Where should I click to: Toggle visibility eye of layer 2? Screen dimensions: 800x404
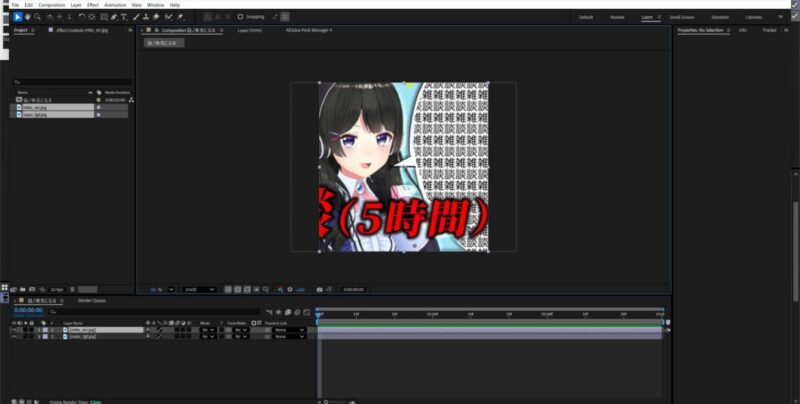pos(14,337)
